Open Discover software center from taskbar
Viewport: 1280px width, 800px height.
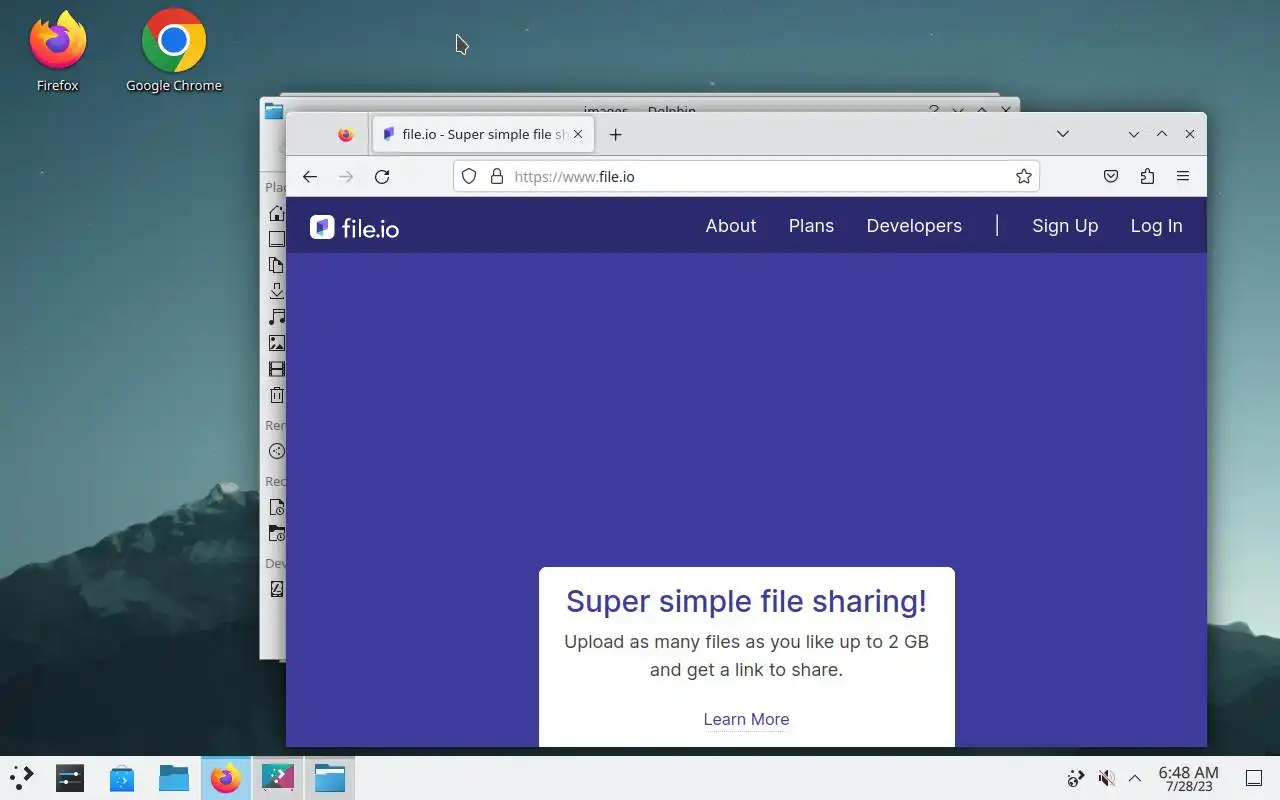click(x=122, y=778)
